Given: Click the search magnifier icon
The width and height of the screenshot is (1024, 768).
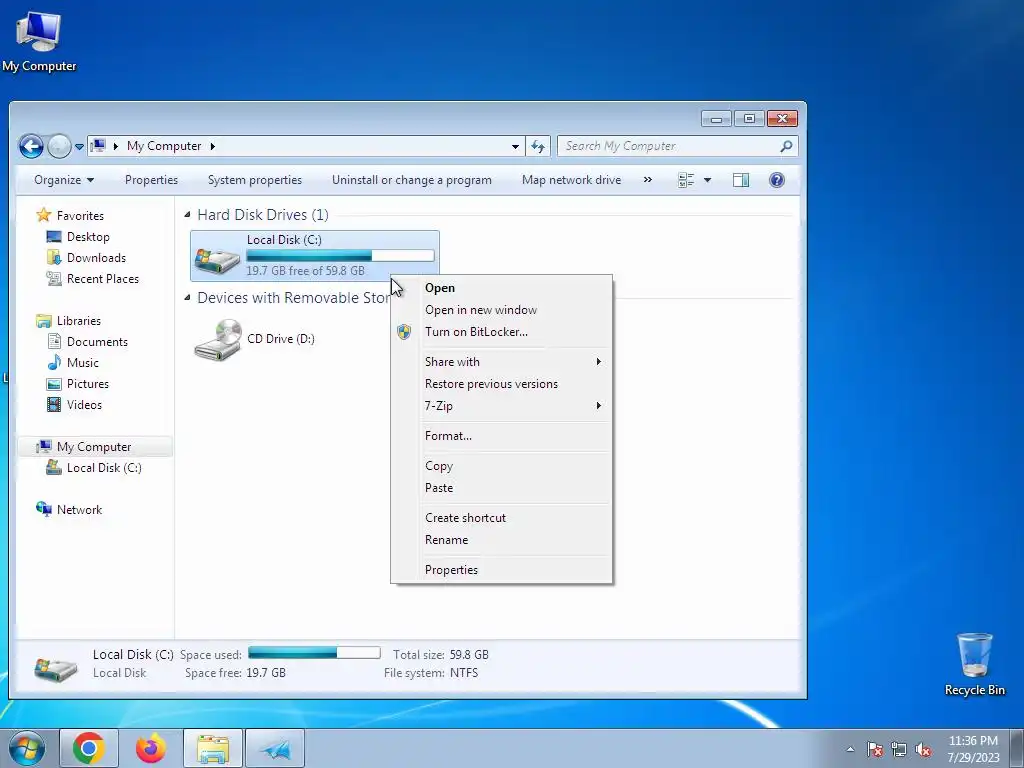Looking at the screenshot, I should (786, 146).
